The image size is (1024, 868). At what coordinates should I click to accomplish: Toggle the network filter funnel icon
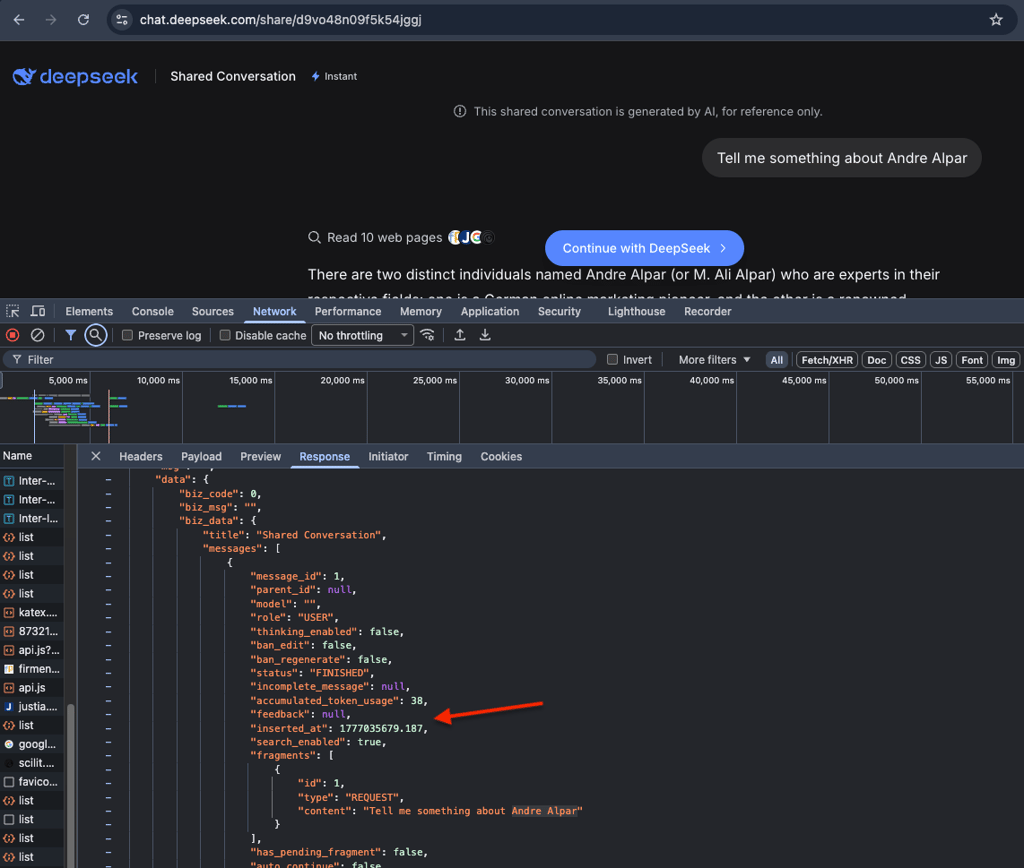pyautogui.click(x=71, y=335)
